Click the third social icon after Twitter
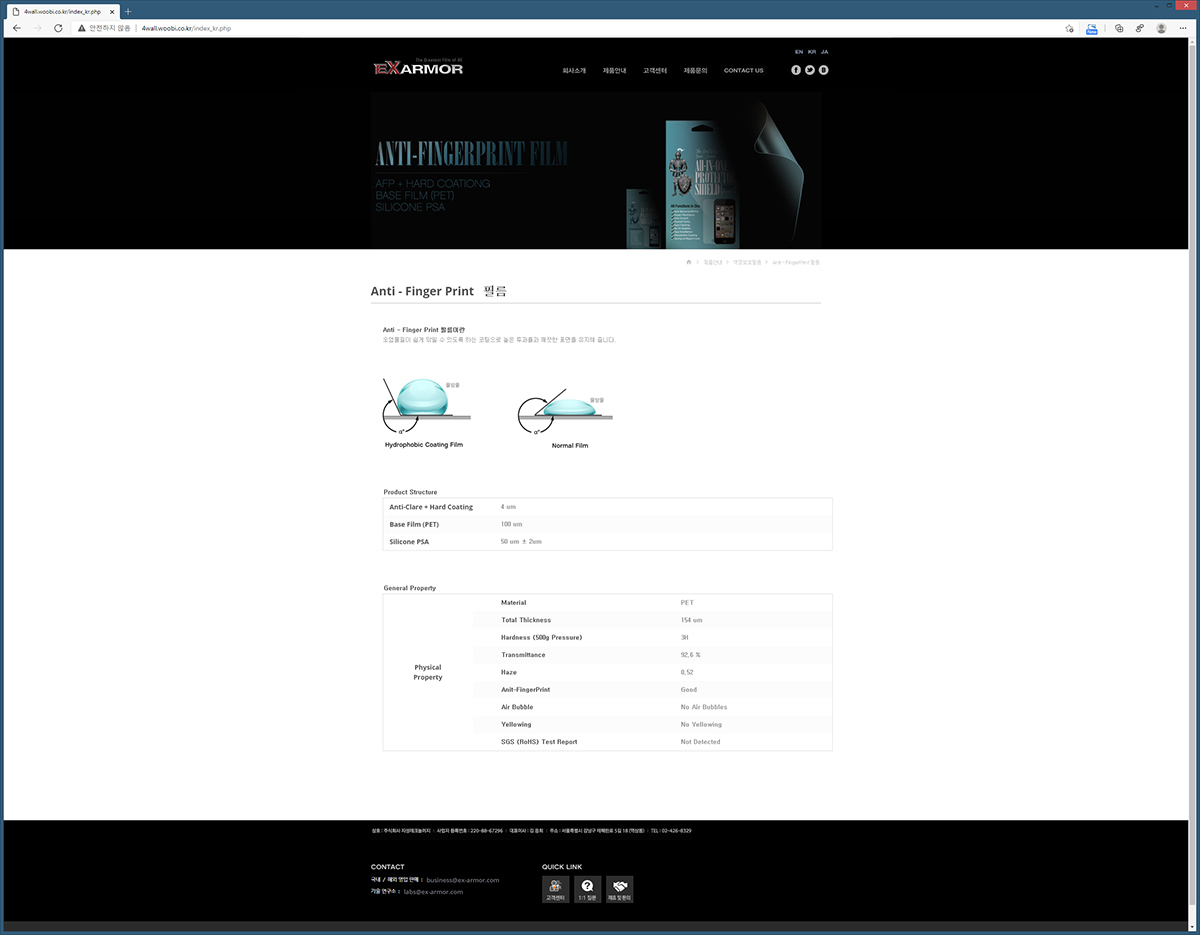The height and width of the screenshot is (935, 1200). (824, 70)
